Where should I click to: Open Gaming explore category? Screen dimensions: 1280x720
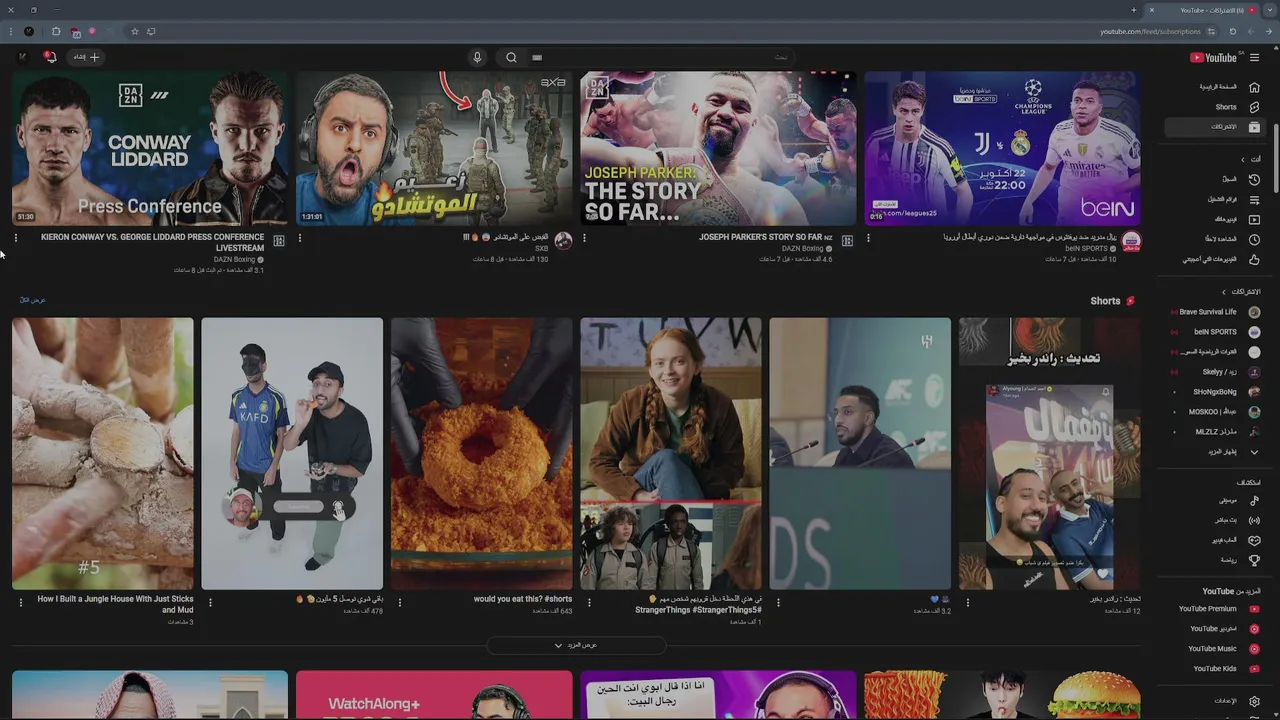[x=1213, y=540]
